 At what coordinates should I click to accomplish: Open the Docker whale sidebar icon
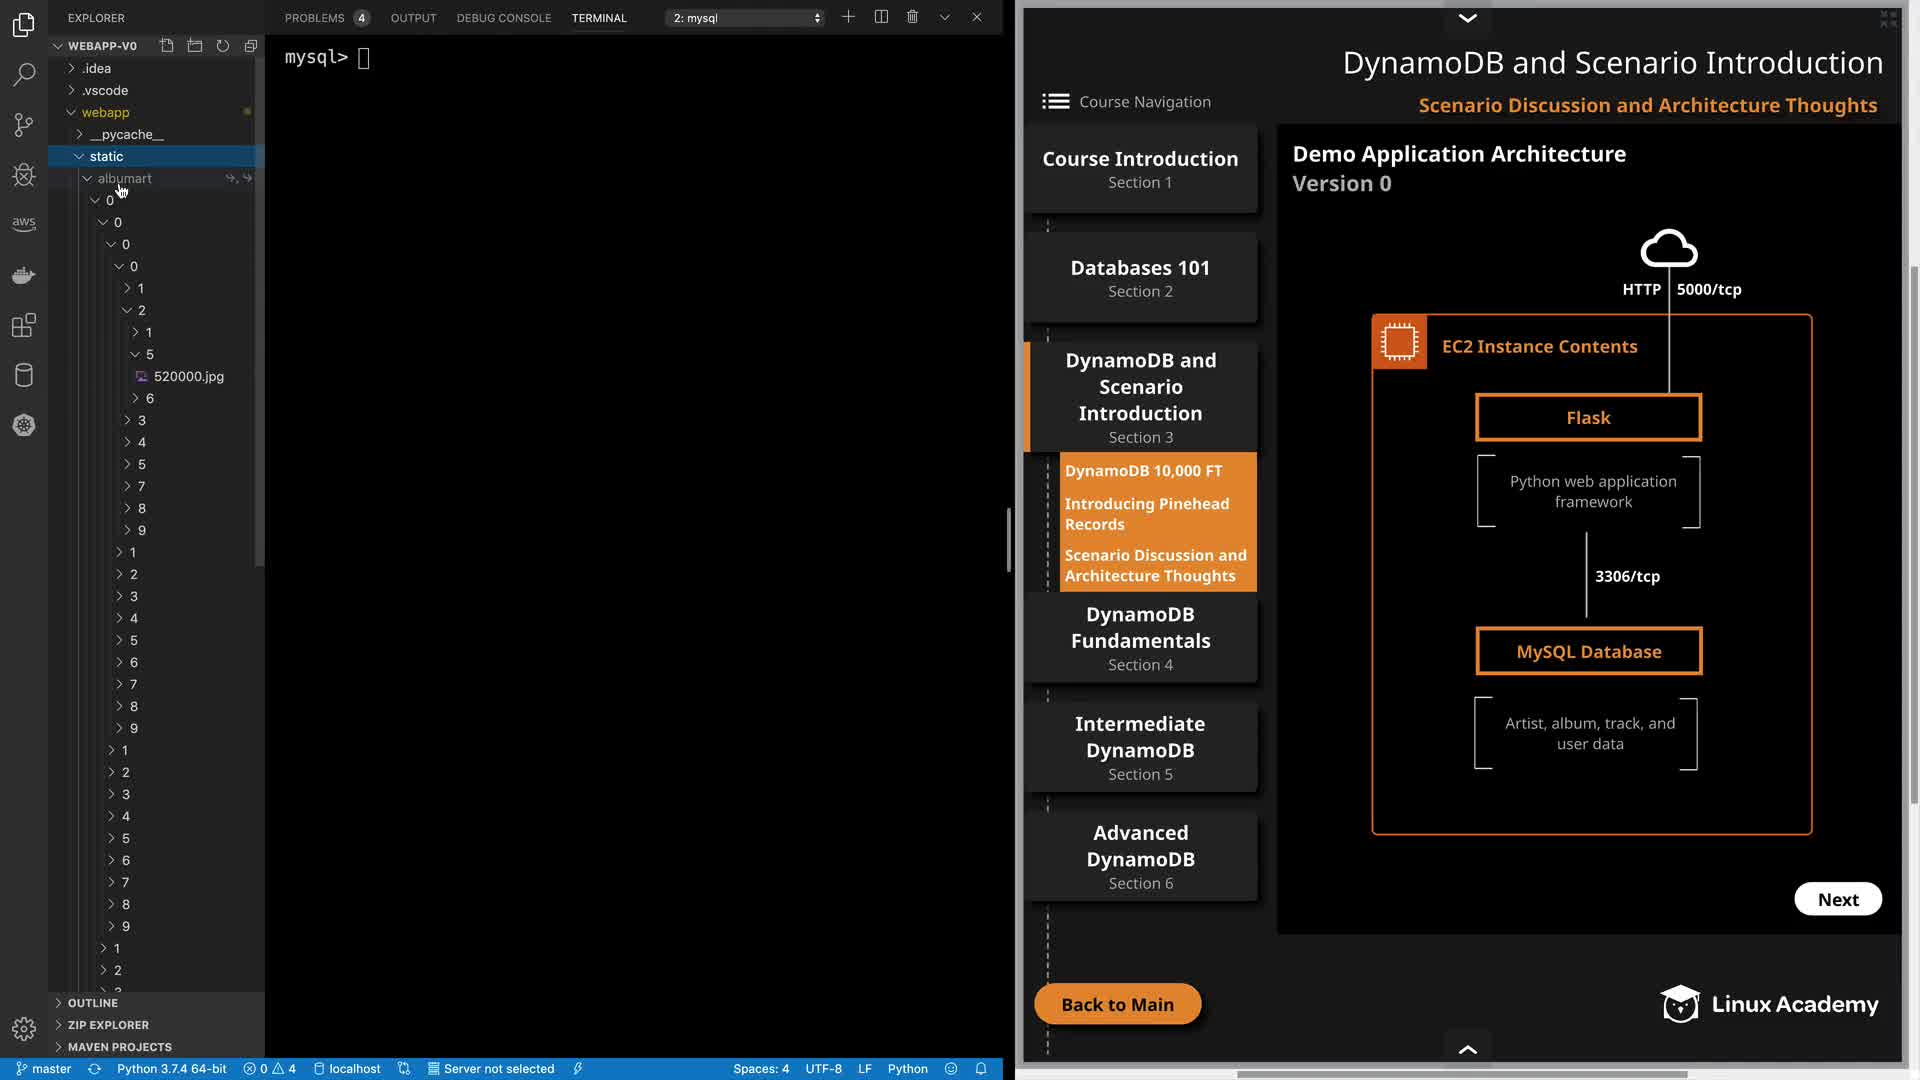pyautogui.click(x=24, y=275)
